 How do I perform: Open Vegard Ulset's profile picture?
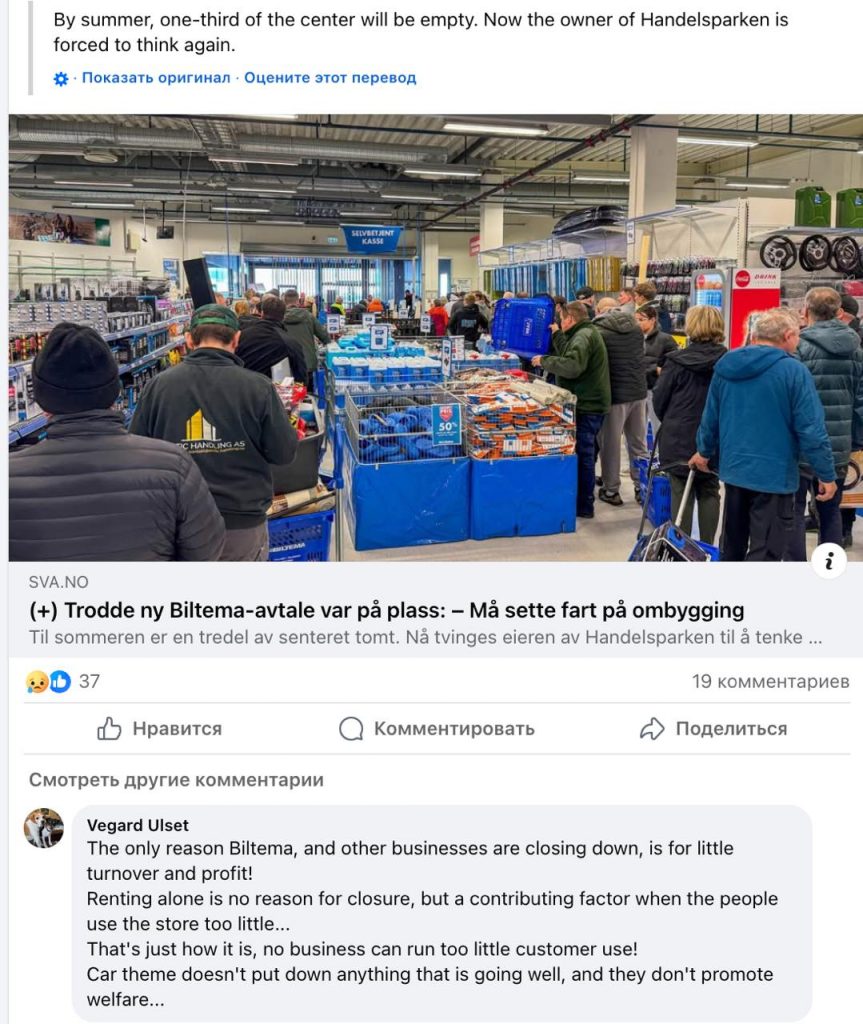tap(44, 828)
